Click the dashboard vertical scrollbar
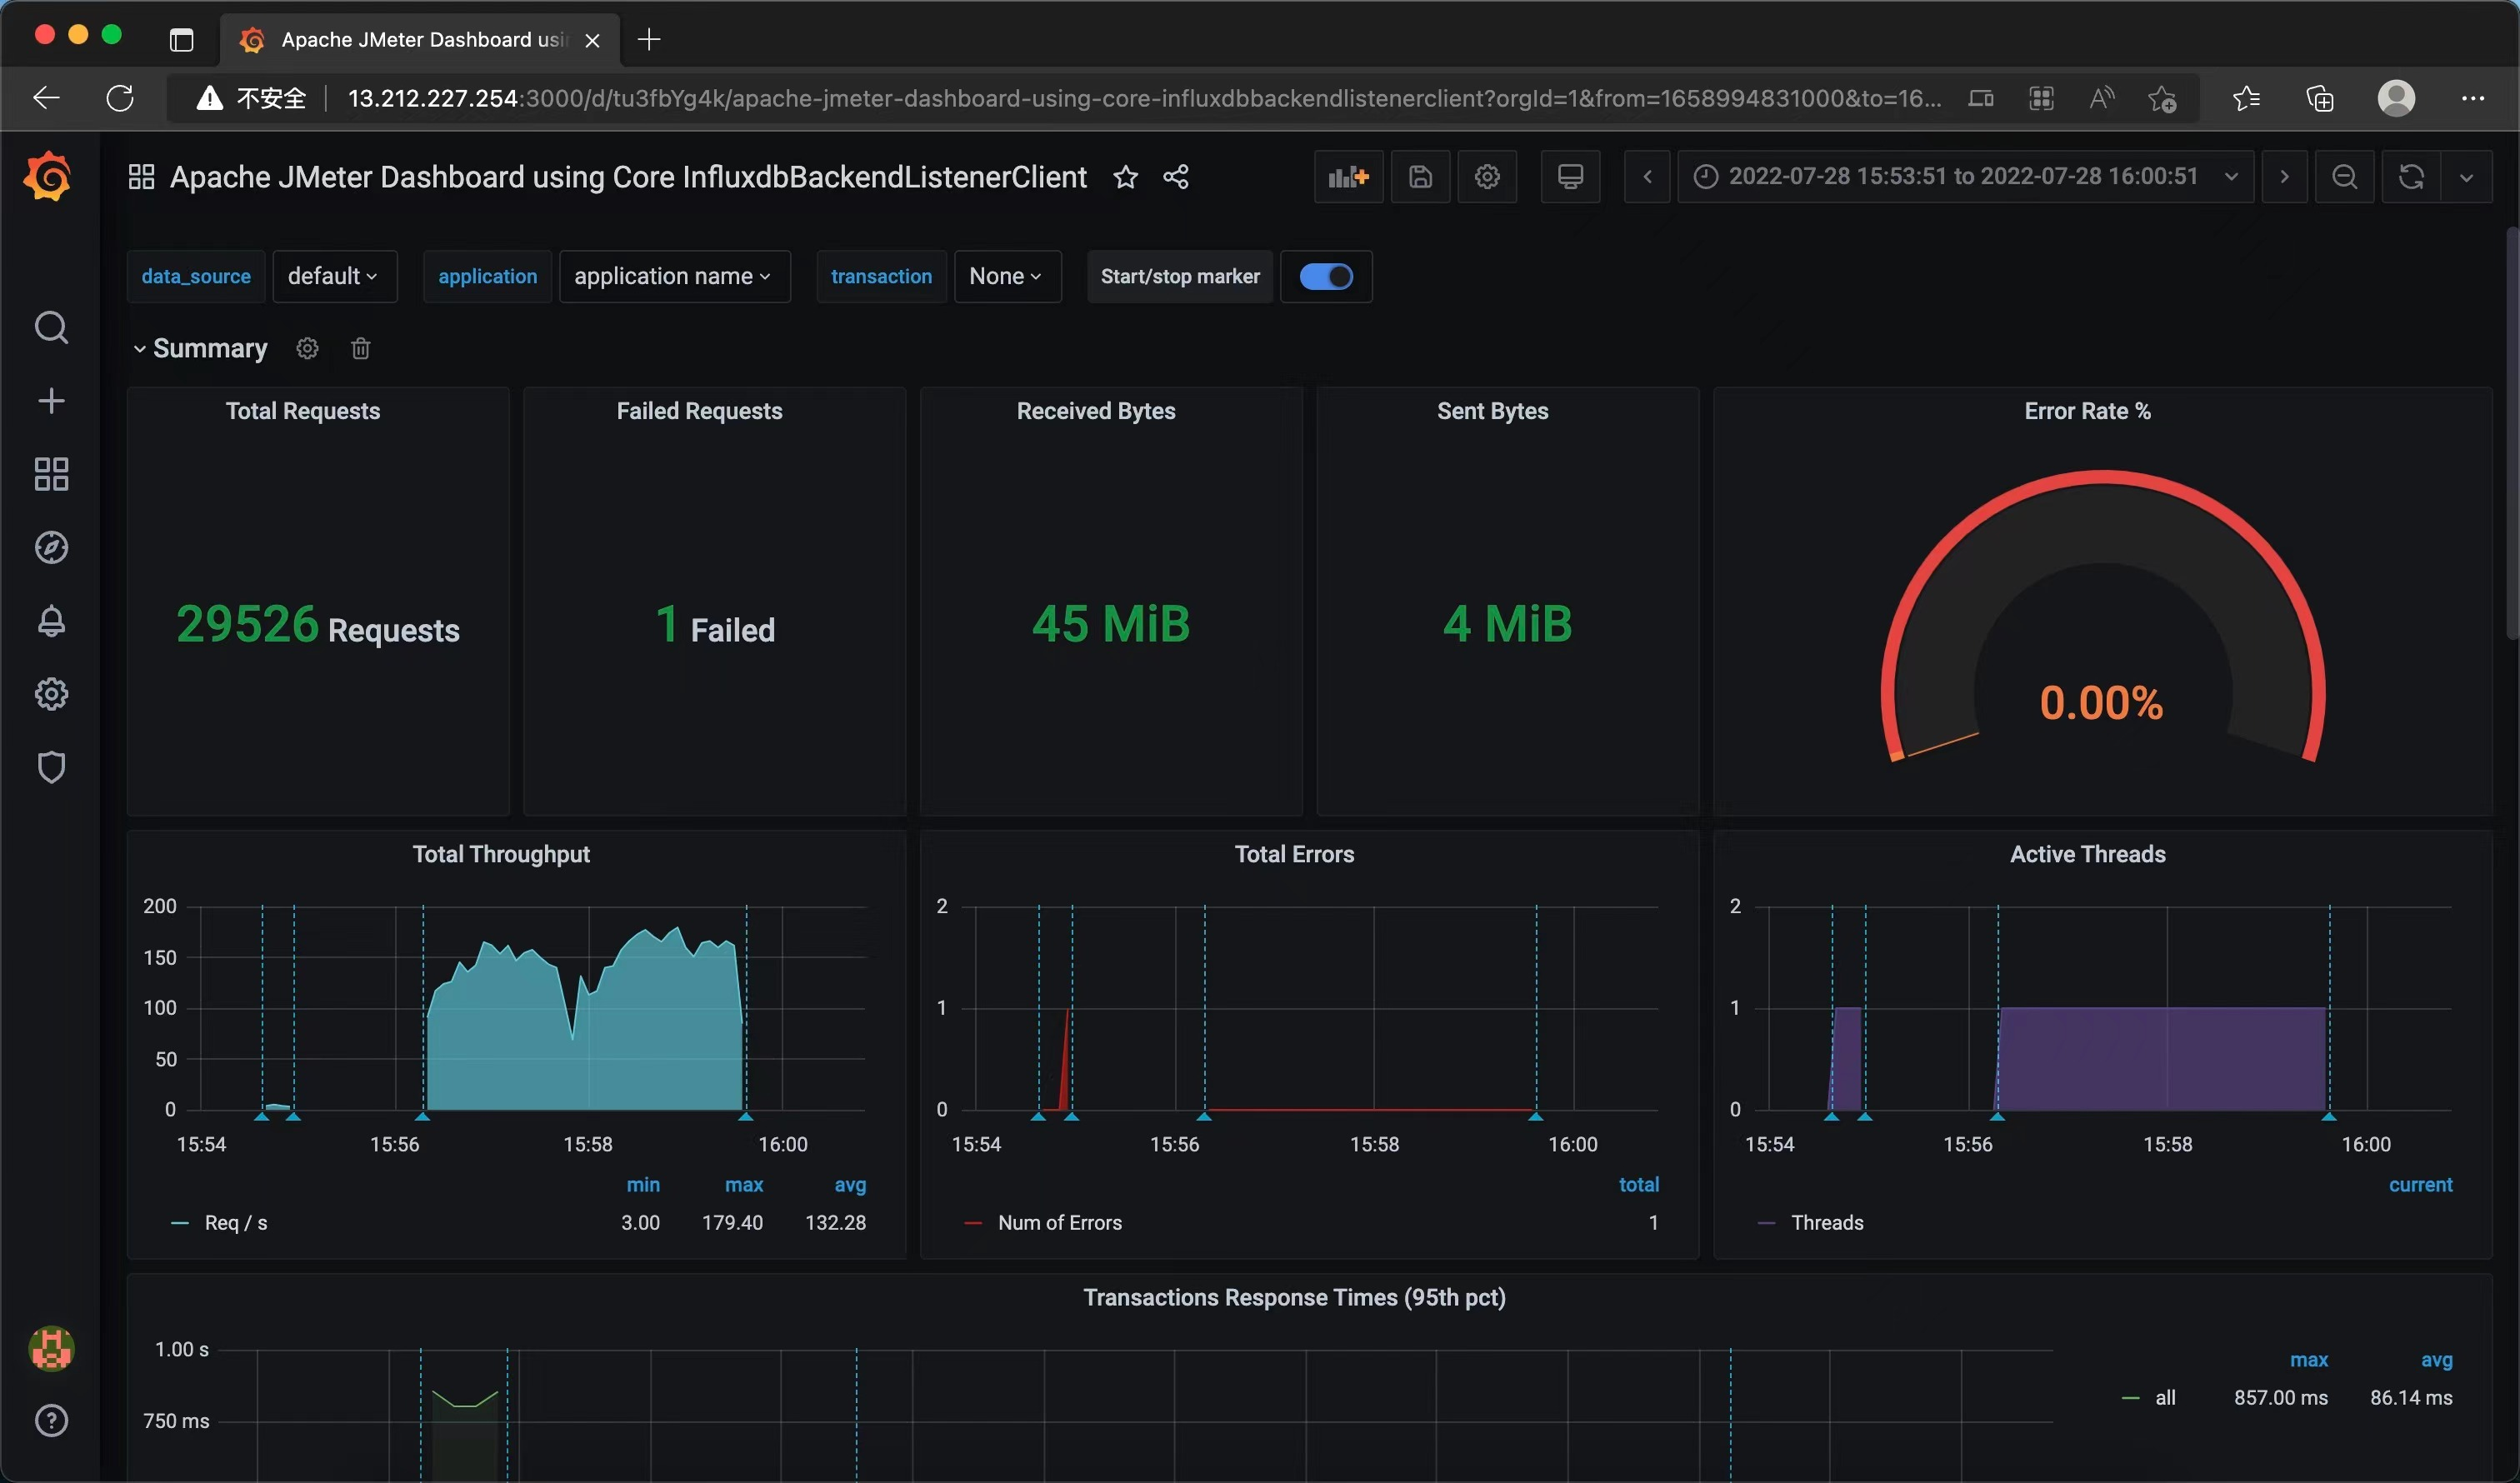The image size is (2520, 1483). [x=2512, y=433]
